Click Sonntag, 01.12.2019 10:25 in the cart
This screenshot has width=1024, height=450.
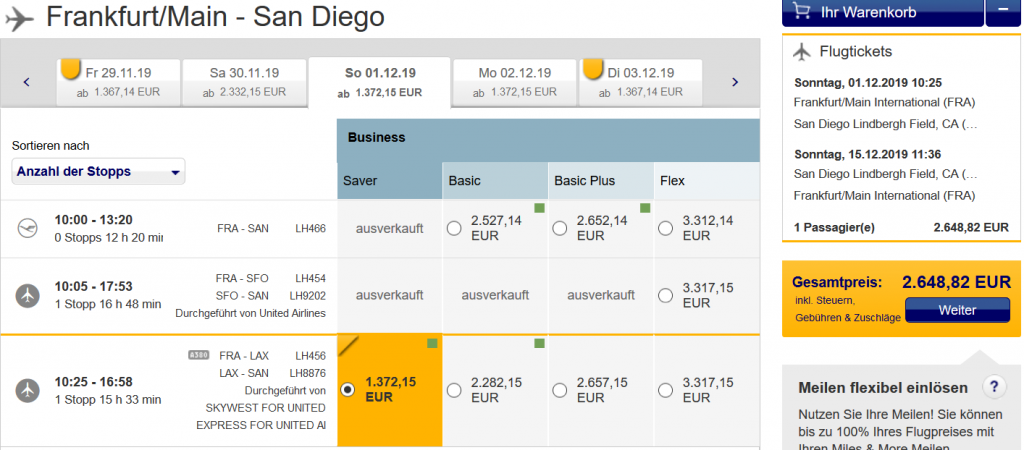[x=867, y=83]
